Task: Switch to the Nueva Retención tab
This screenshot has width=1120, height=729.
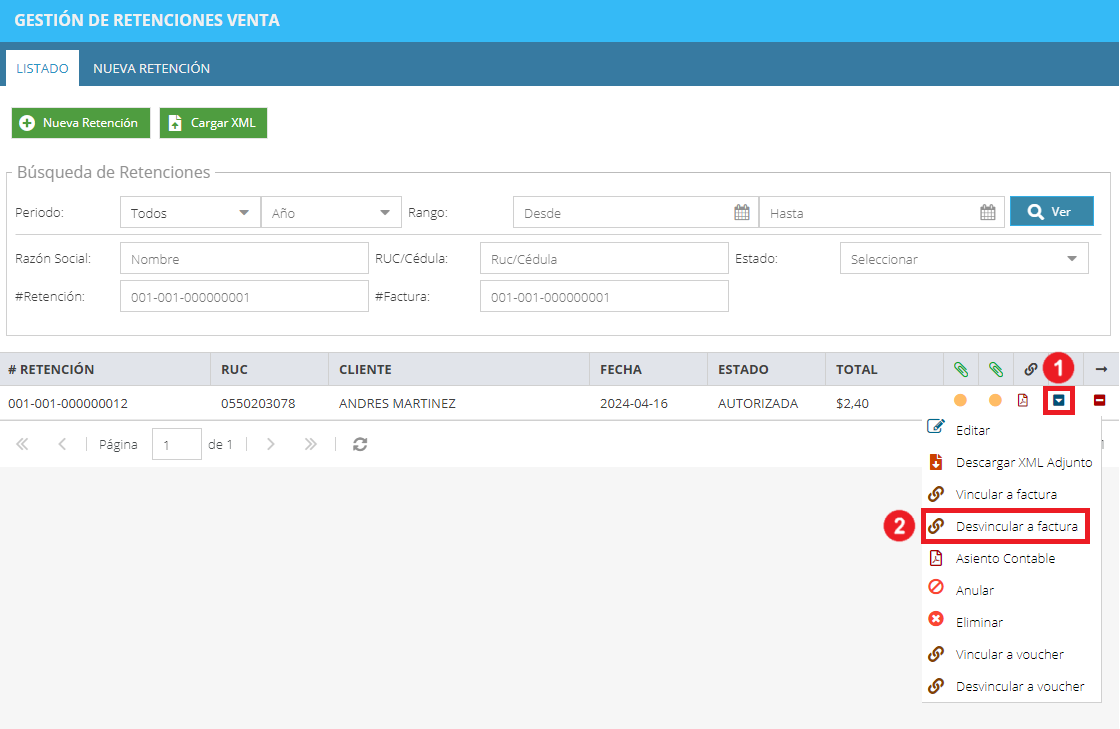Action: coord(151,69)
